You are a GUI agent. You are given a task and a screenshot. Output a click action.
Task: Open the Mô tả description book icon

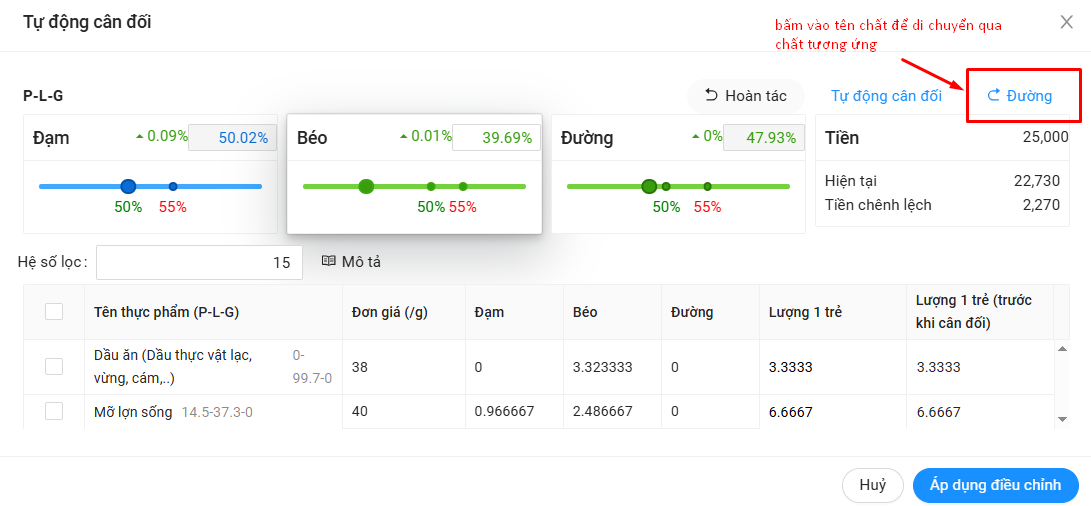pos(328,262)
